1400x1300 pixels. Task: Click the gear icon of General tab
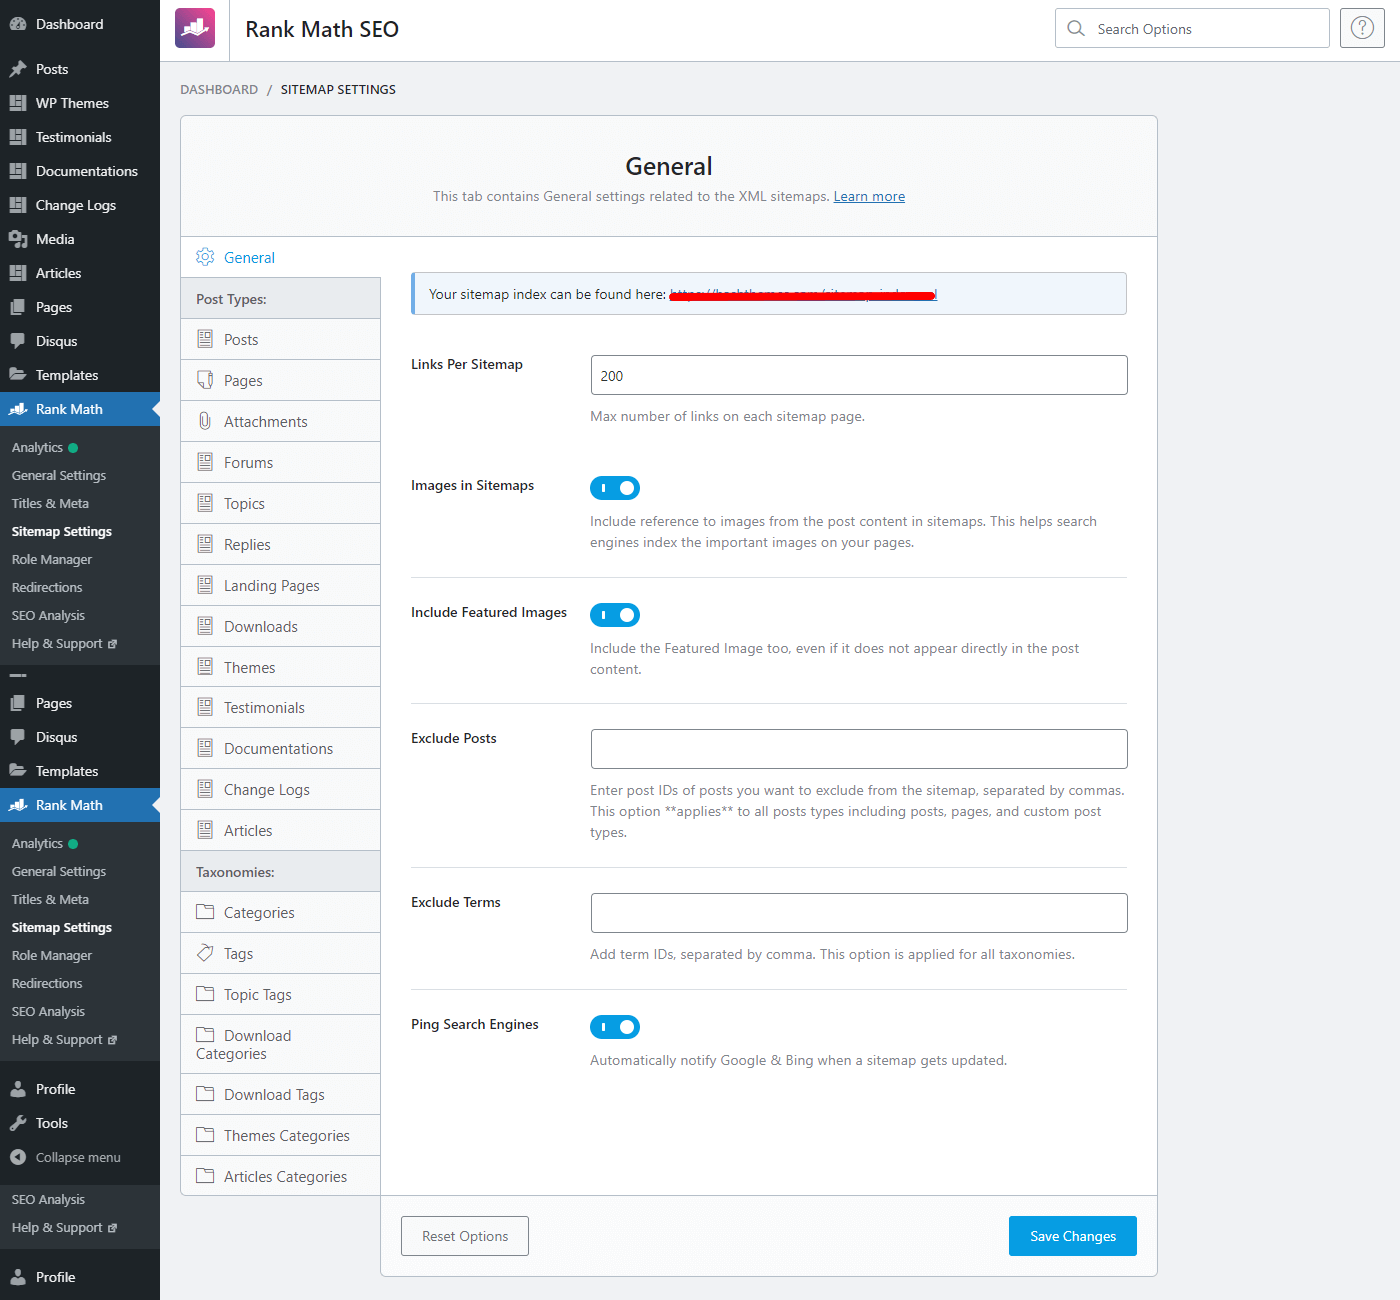[x=205, y=257]
